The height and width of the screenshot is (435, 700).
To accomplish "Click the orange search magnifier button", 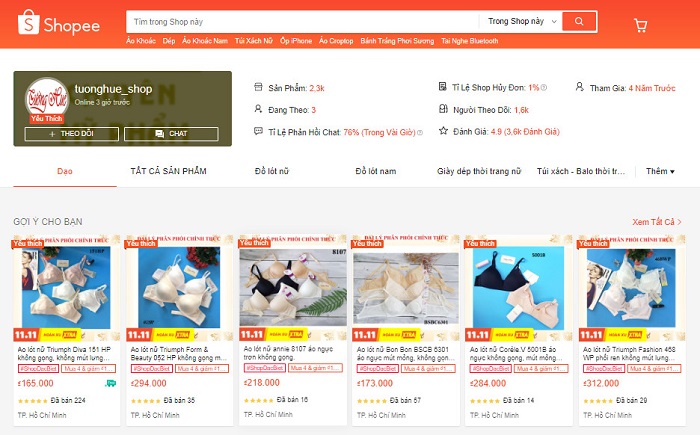I will click(579, 21).
